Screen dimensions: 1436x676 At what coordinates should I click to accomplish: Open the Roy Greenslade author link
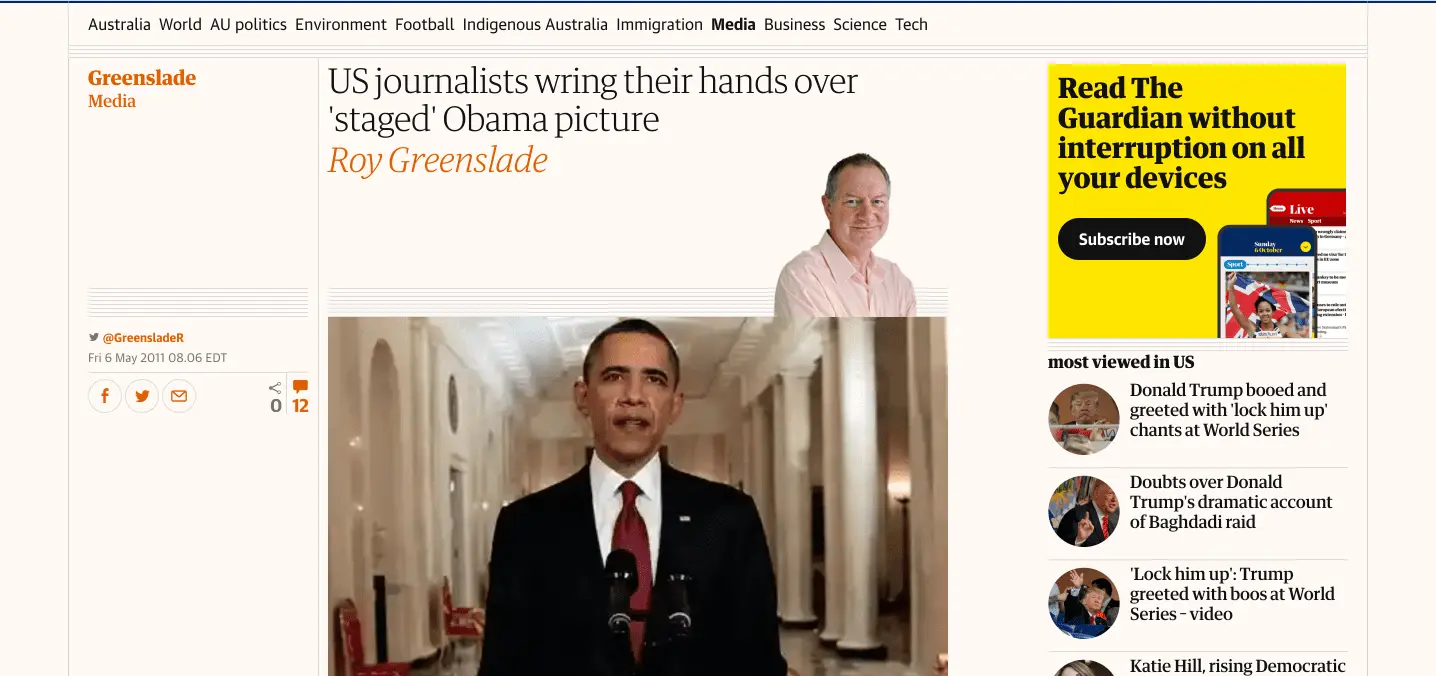[438, 160]
